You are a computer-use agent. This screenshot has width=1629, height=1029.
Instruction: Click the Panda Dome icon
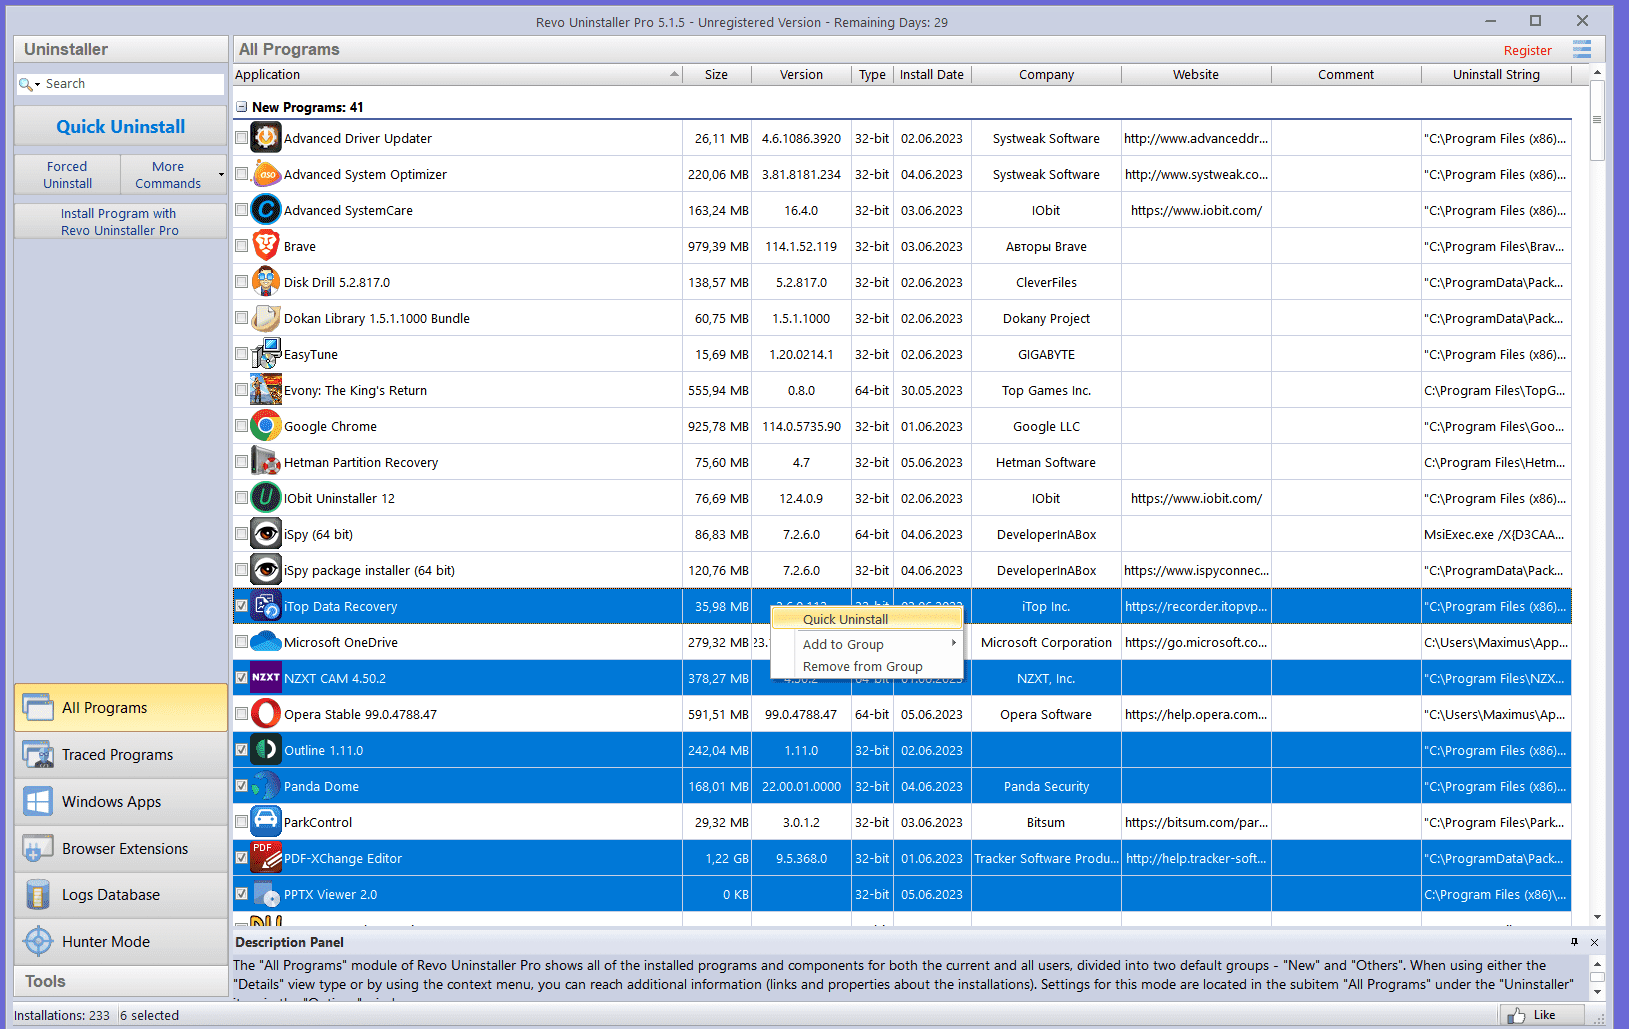[x=266, y=786]
